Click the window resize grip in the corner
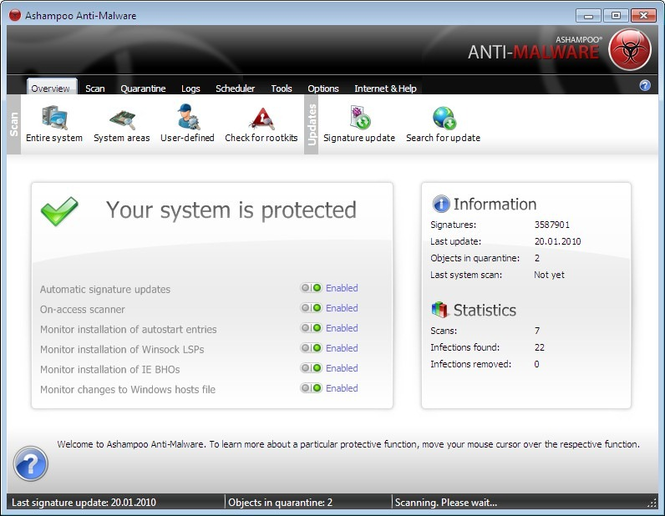The image size is (665, 516). click(652, 503)
